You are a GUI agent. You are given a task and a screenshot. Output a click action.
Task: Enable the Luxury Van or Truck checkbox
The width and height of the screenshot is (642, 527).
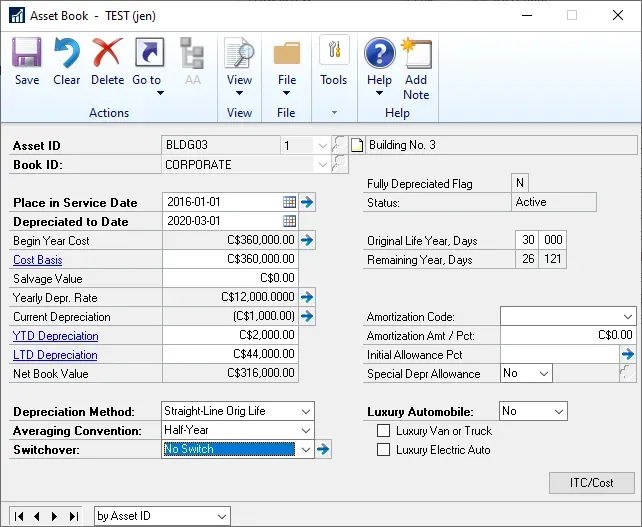[x=383, y=431]
